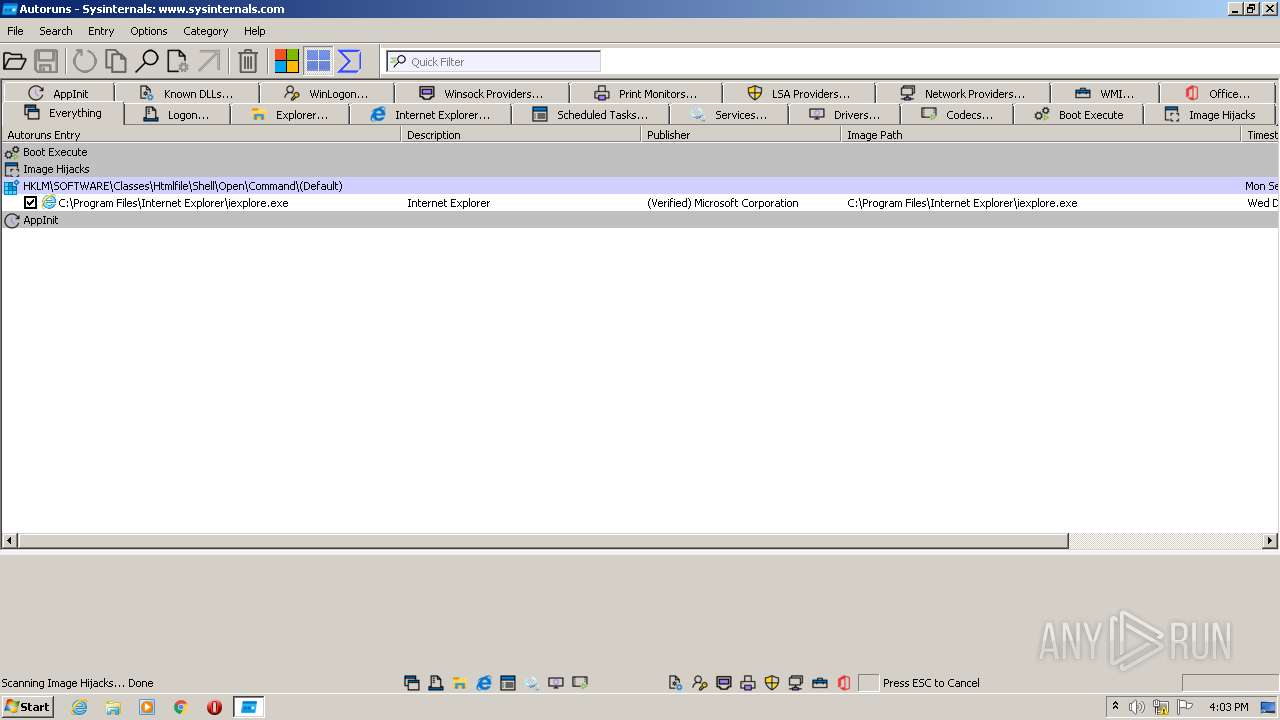1280x720 pixels.
Task: Switch to the Explorer tab
Action: pos(290,115)
